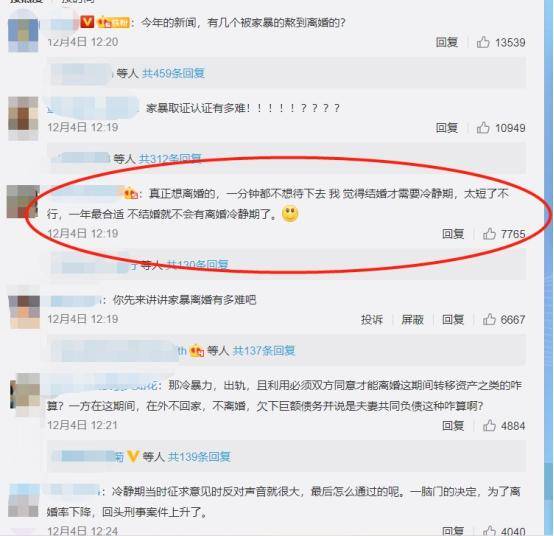Open avatar of the 家暴取证 commenter
The height and width of the screenshot is (536, 554).
pyautogui.click(x=23, y=118)
